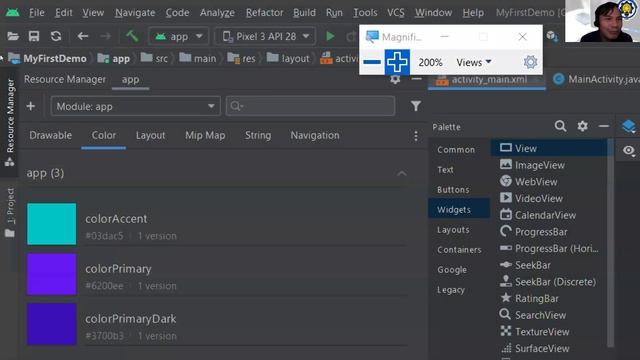
Task: Open Resource Manager panel gear settings
Action: [x=395, y=80]
